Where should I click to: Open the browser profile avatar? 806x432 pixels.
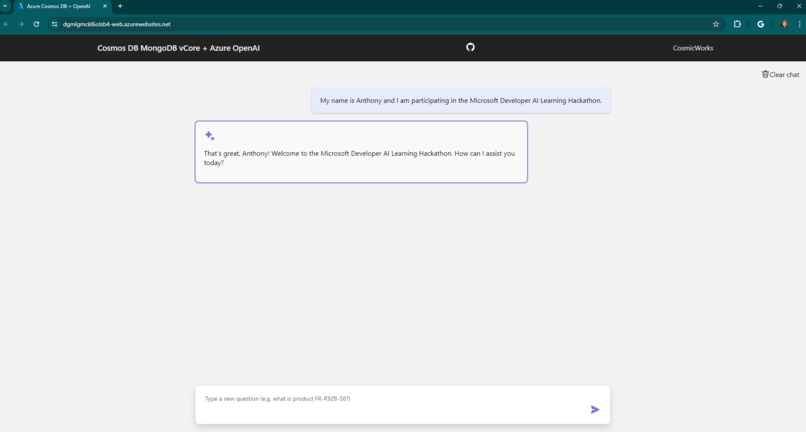(784, 24)
